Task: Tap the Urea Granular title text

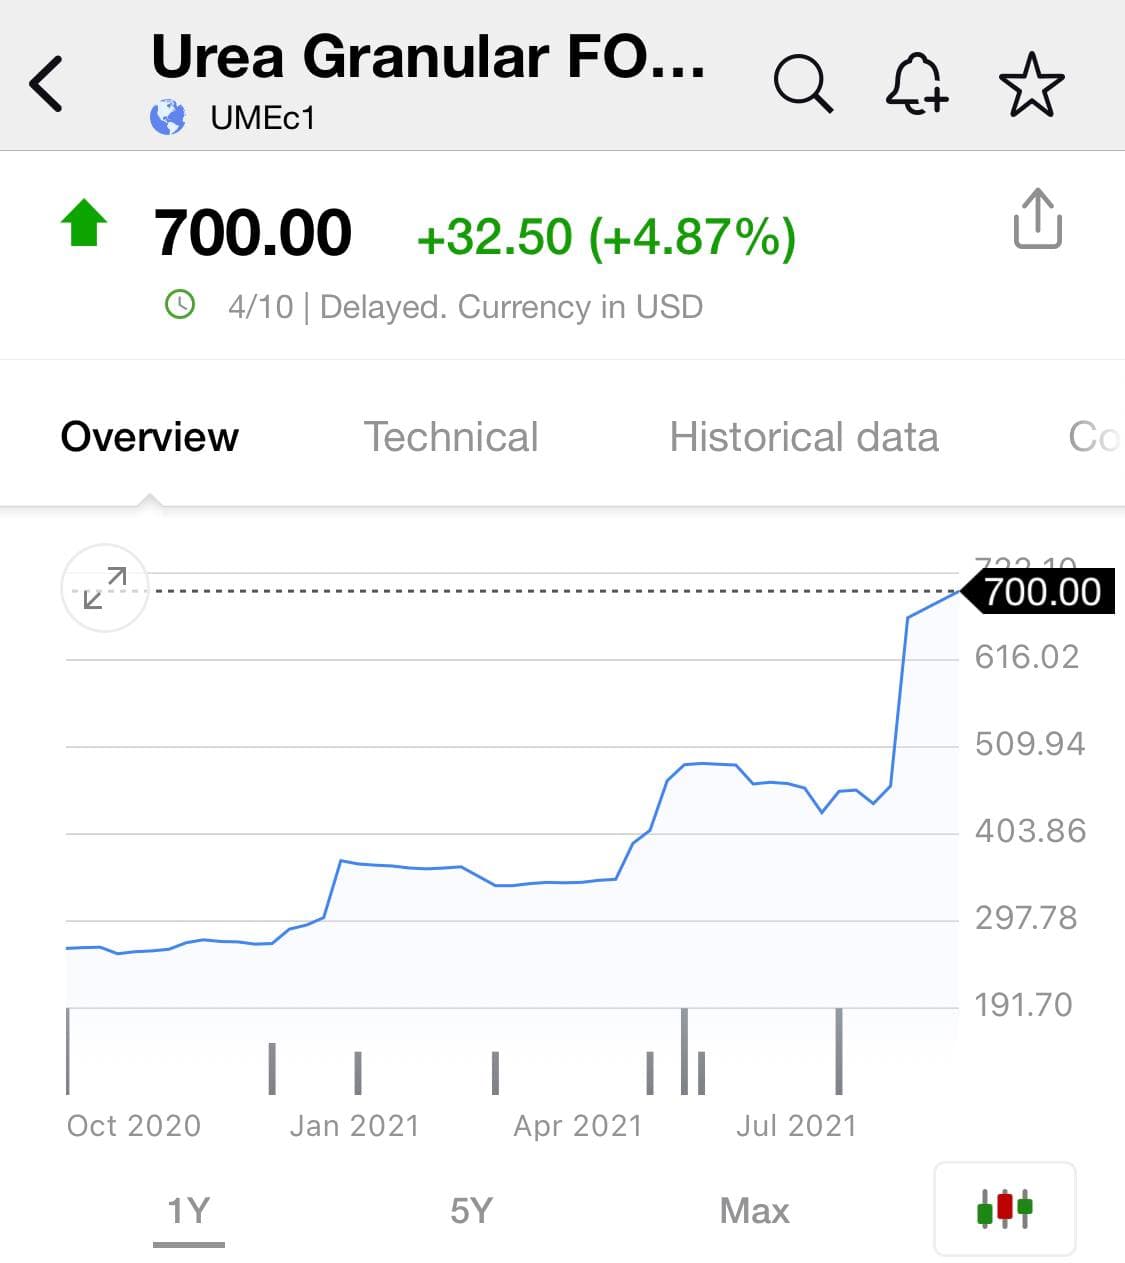Action: (428, 57)
